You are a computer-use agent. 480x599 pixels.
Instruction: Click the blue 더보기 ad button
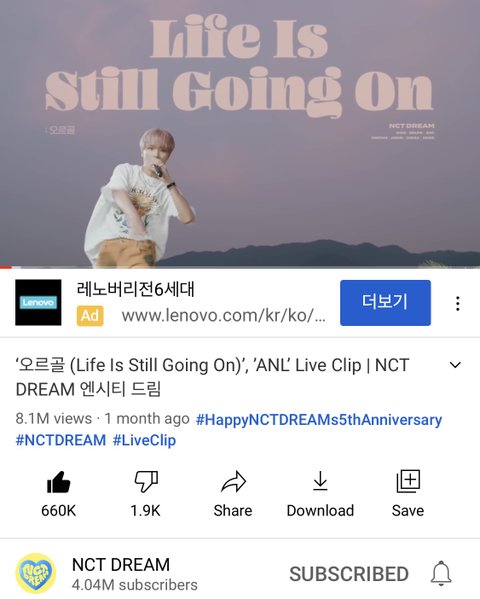[x=385, y=303]
